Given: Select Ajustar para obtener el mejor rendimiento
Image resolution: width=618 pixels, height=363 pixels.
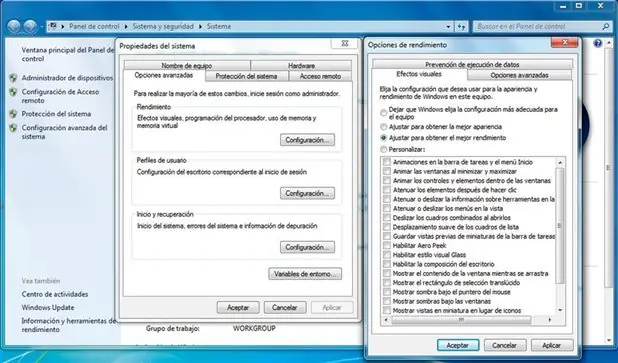Looking at the screenshot, I should [x=383, y=138].
